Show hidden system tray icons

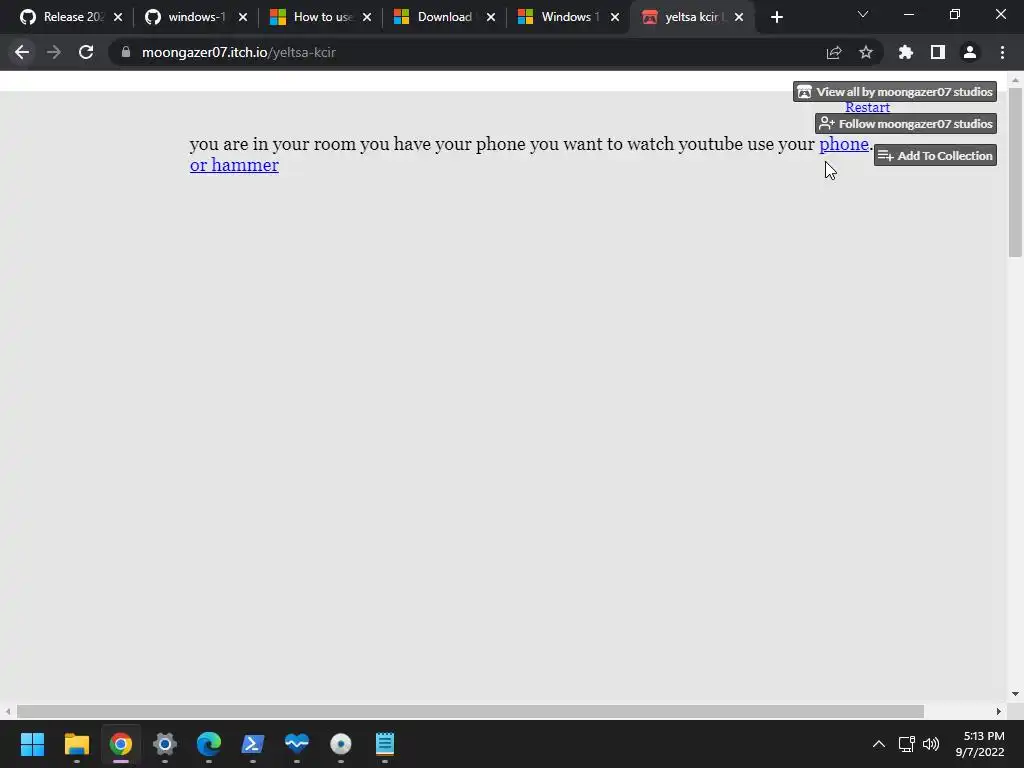[878, 744]
